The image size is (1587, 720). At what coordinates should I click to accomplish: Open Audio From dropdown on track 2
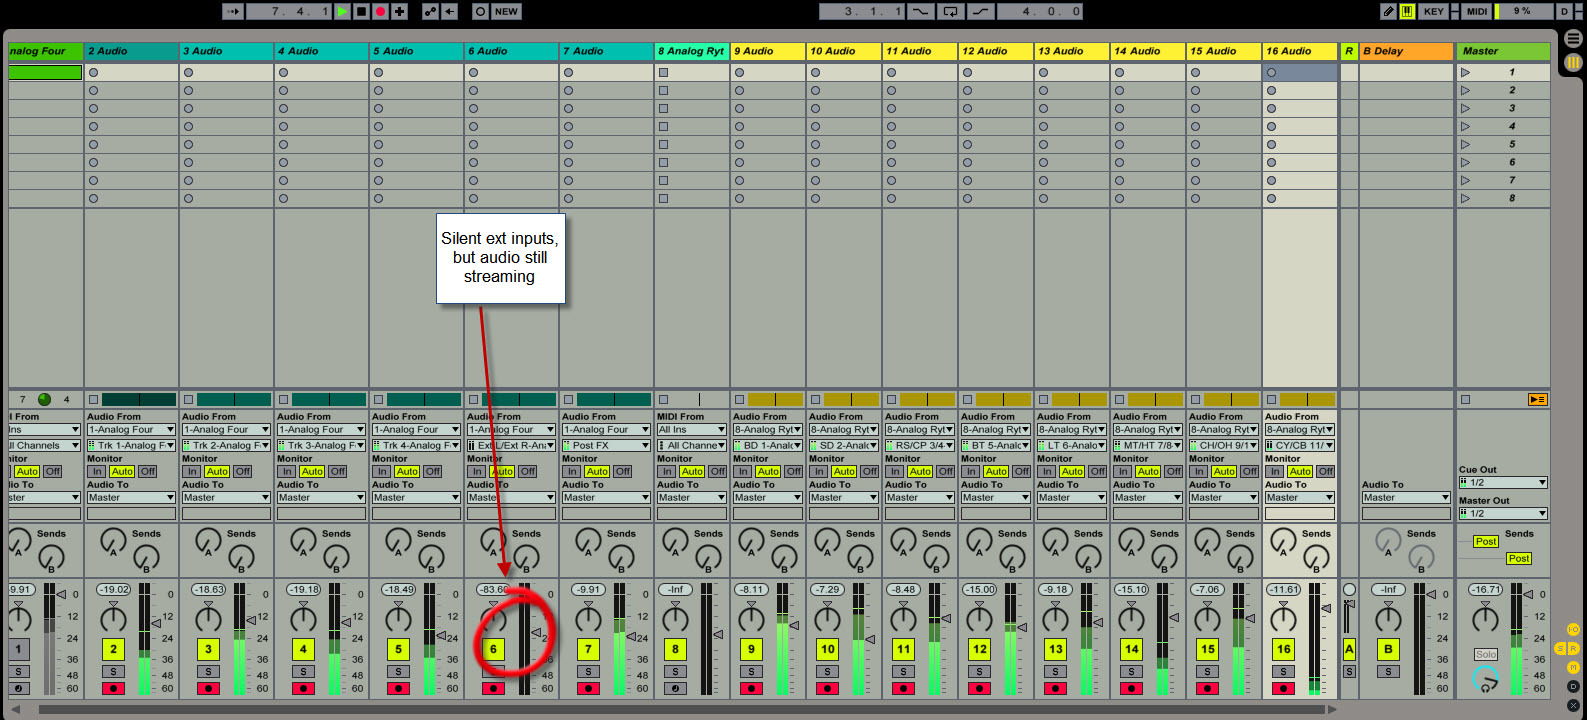pos(131,430)
